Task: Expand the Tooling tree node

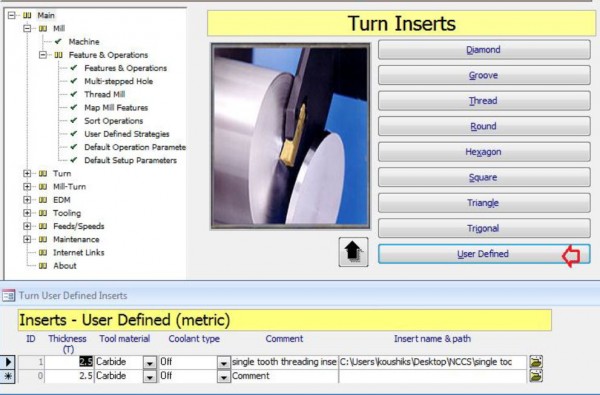Action: click(27, 213)
